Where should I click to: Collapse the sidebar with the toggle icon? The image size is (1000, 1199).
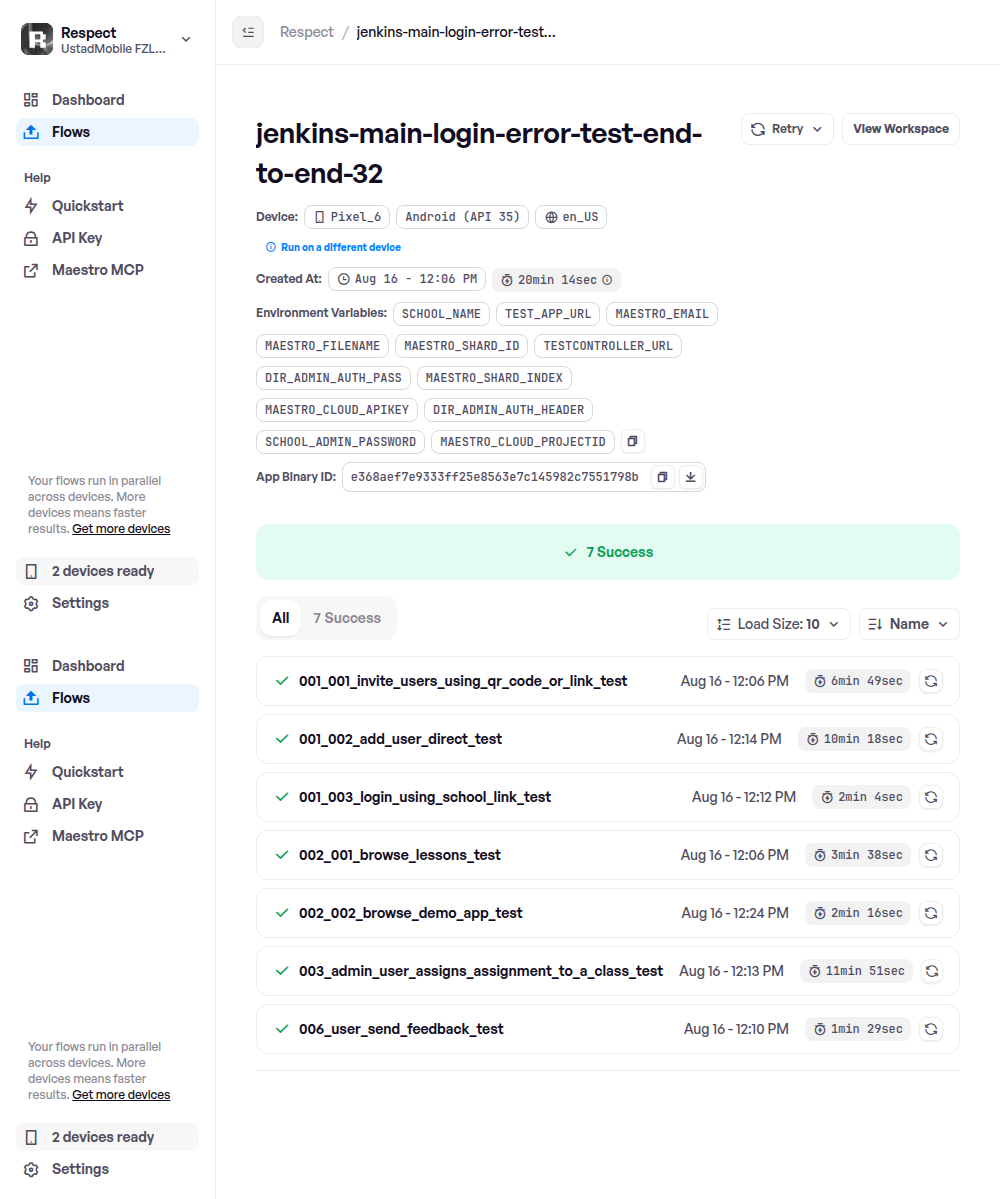(x=248, y=32)
